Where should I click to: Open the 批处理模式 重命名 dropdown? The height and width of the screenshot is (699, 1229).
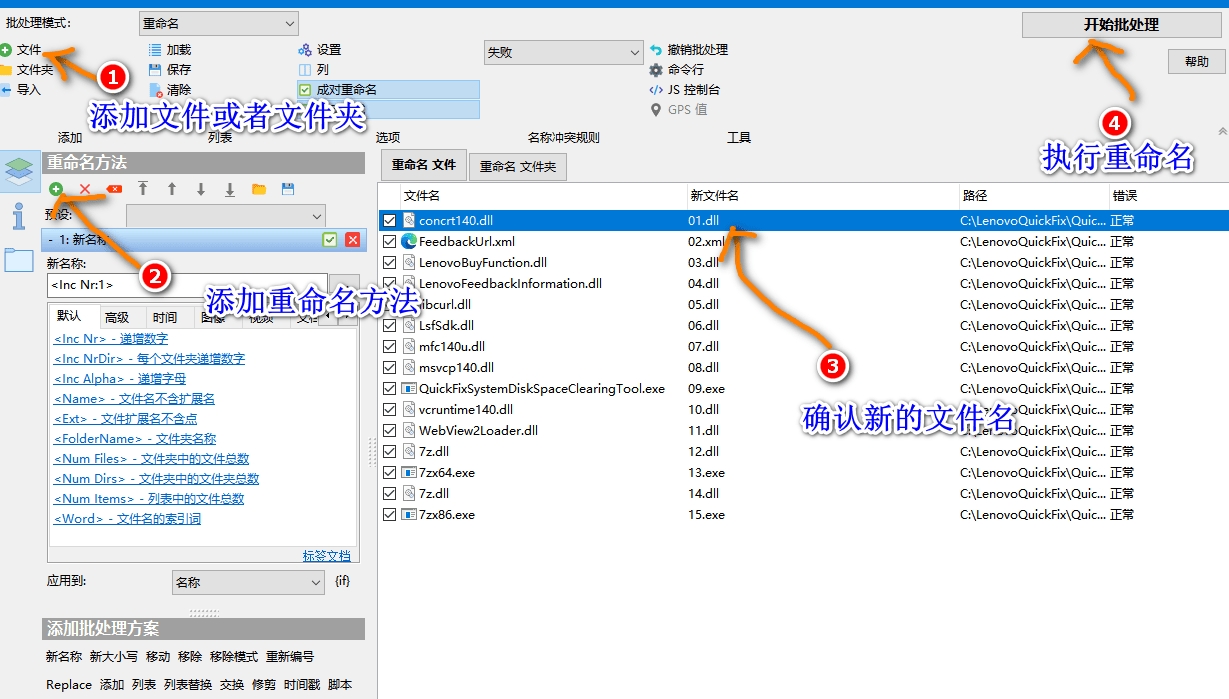click(218, 23)
